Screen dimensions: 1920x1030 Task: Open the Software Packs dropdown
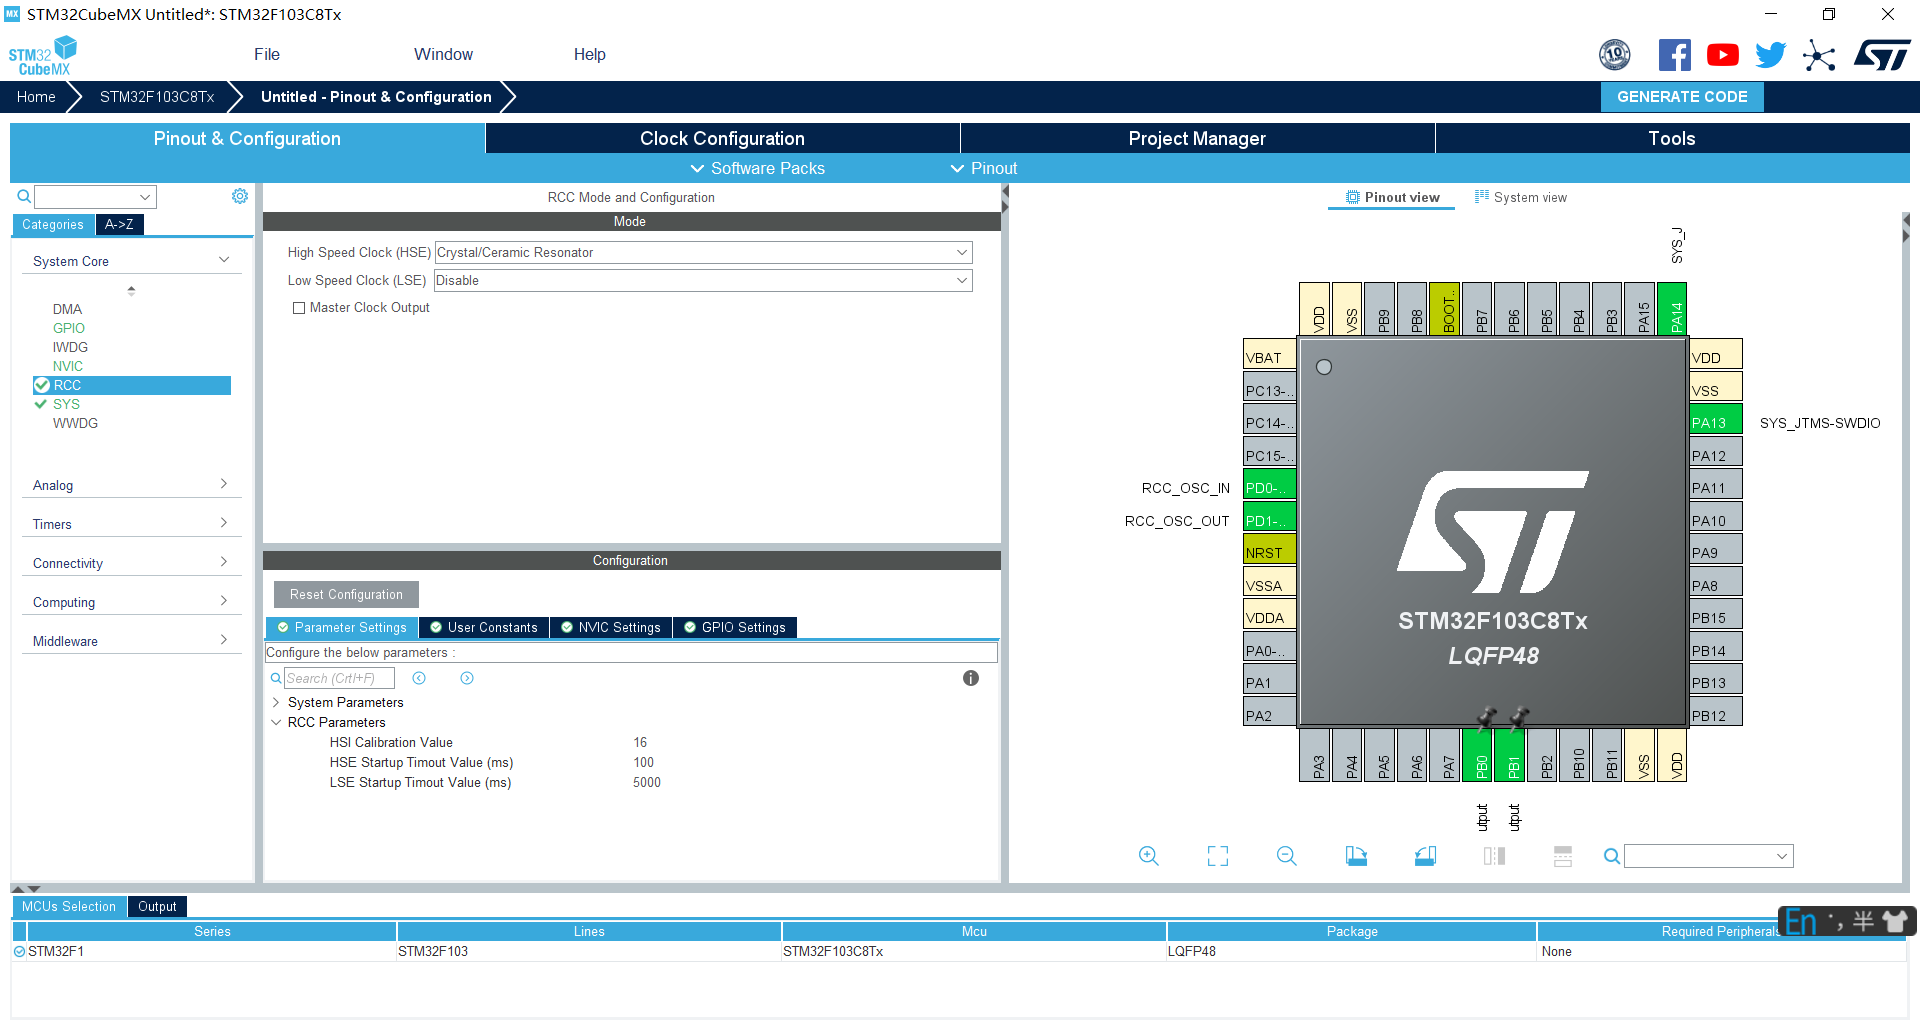pos(757,168)
